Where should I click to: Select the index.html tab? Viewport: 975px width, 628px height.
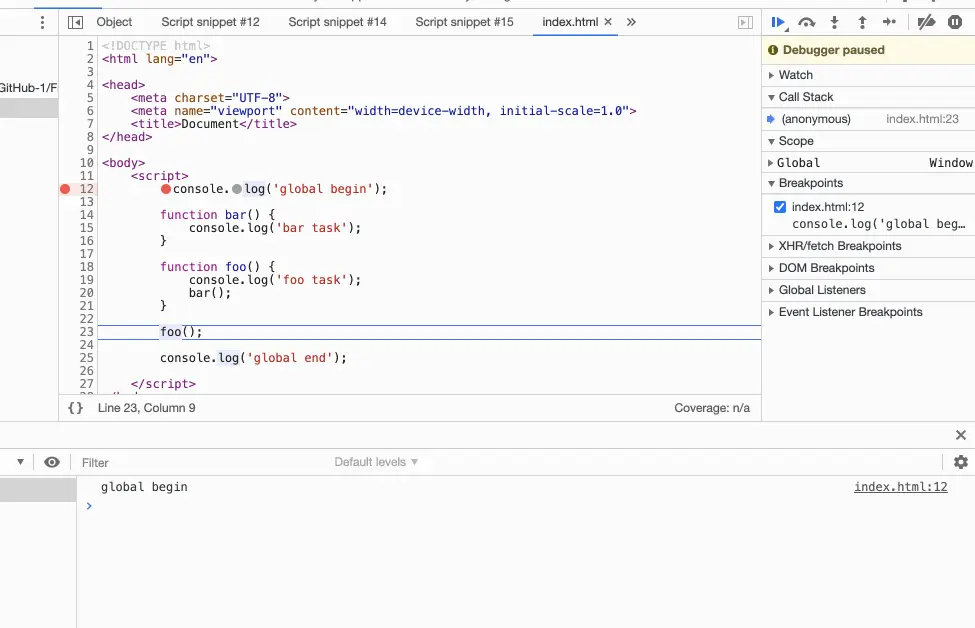click(570, 22)
